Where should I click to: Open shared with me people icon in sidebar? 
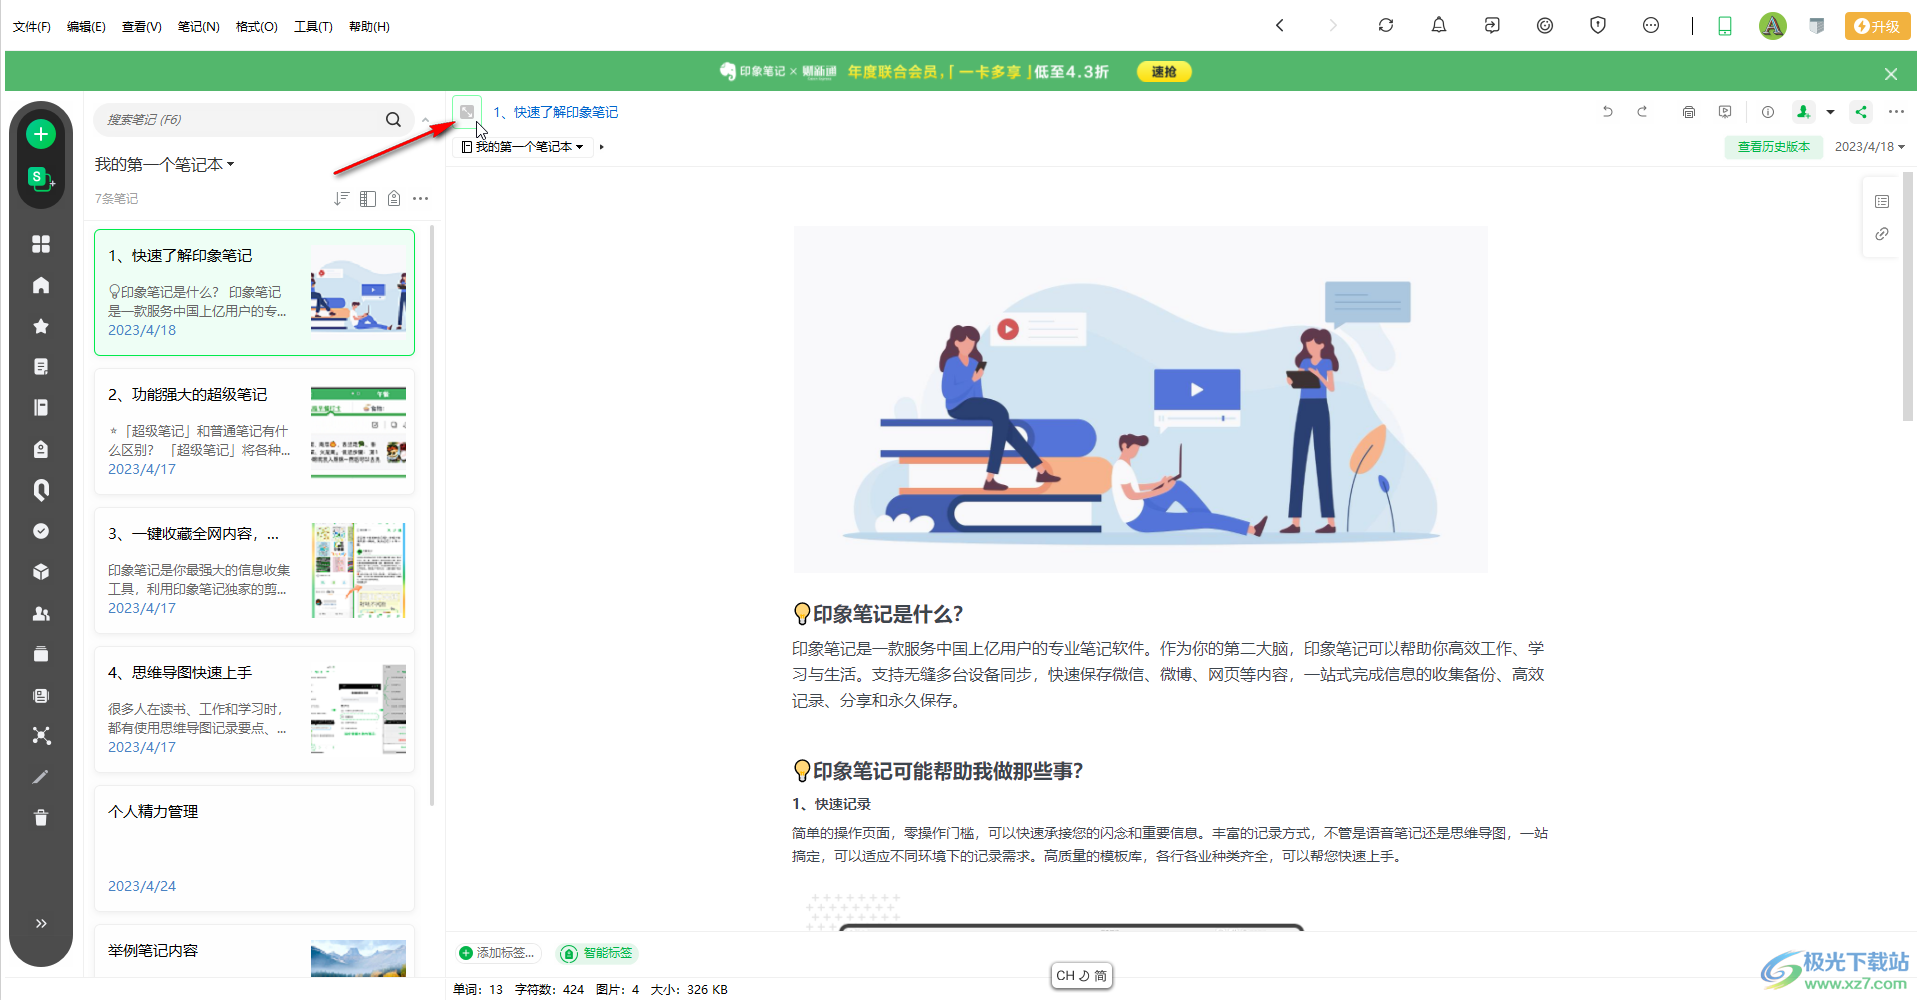[41, 613]
